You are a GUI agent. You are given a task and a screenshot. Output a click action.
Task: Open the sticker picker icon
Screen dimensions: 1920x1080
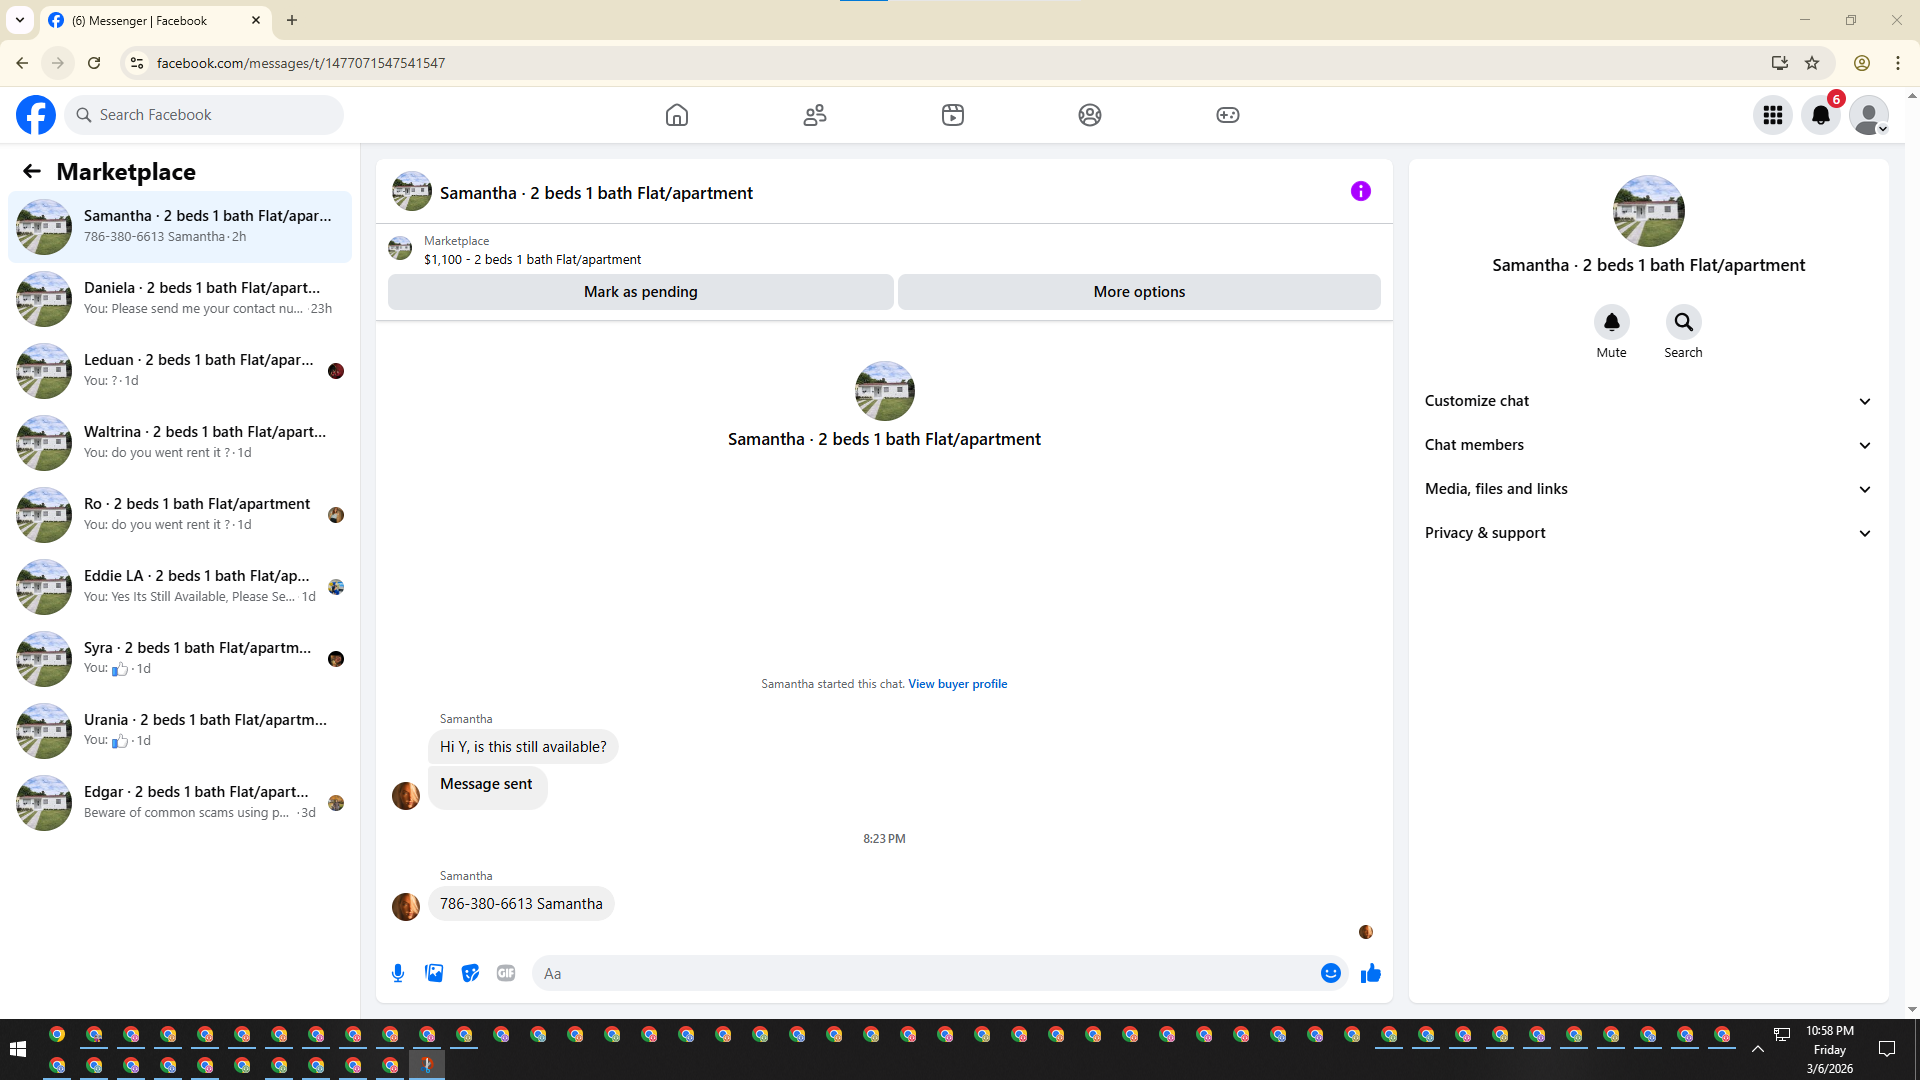pyautogui.click(x=470, y=973)
